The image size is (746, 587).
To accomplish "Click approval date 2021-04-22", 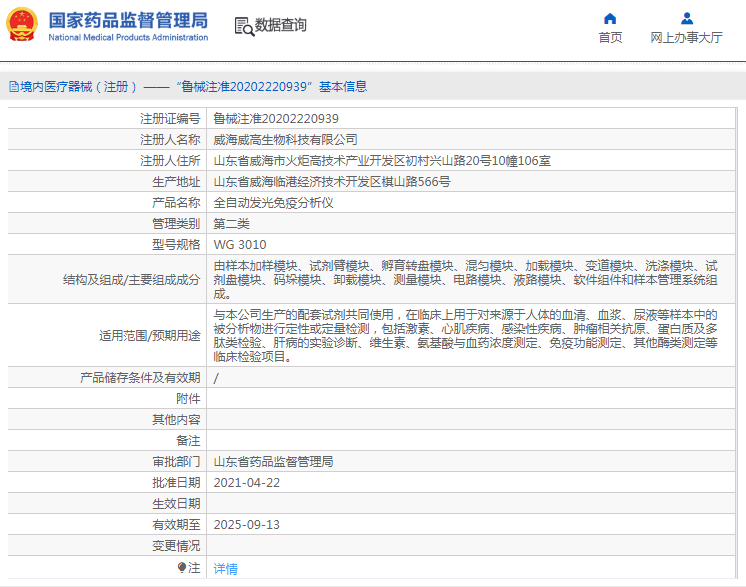I will [246, 482].
